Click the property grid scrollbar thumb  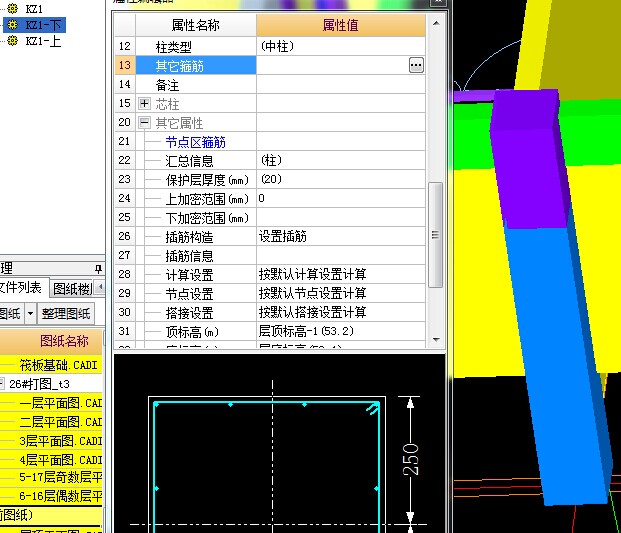(x=436, y=235)
